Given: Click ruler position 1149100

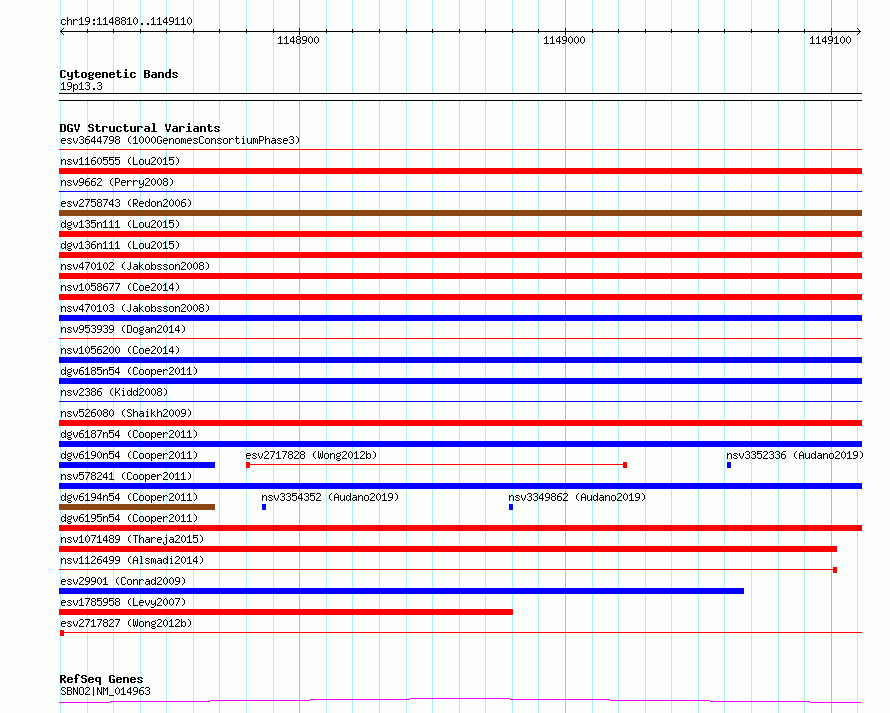Looking at the screenshot, I should (x=830, y=40).
